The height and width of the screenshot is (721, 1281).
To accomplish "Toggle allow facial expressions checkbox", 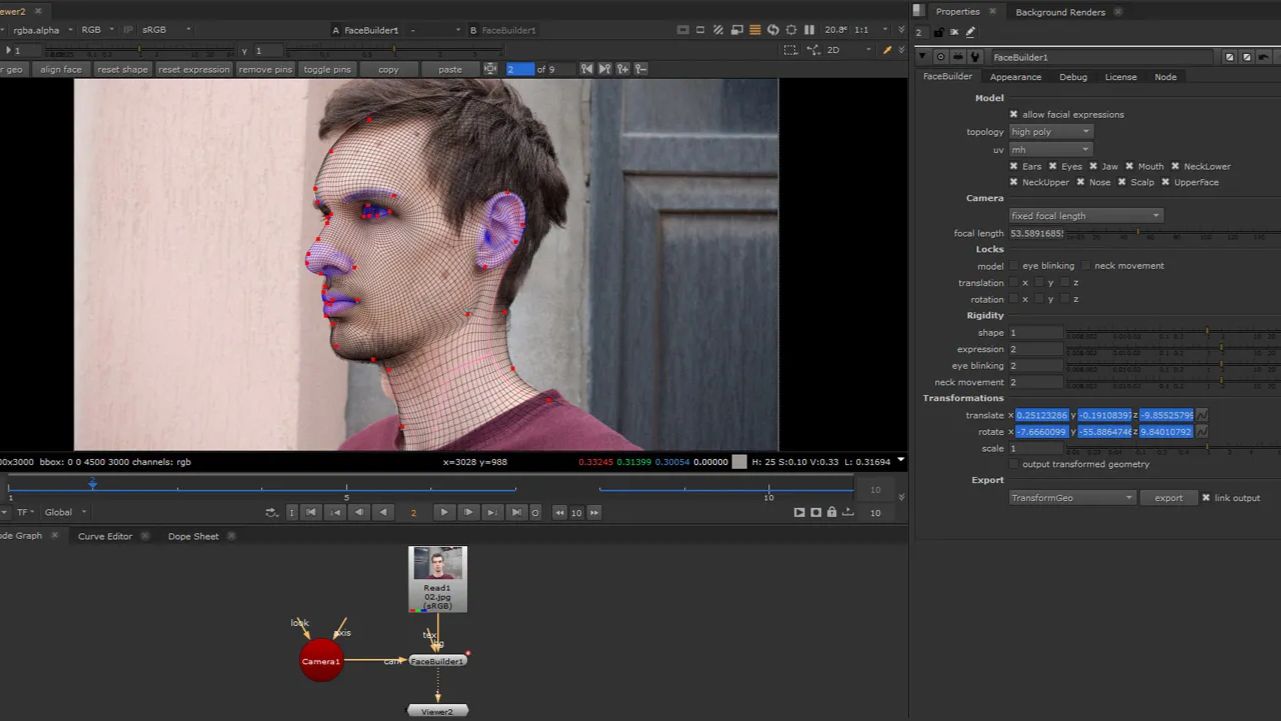I will (1014, 114).
